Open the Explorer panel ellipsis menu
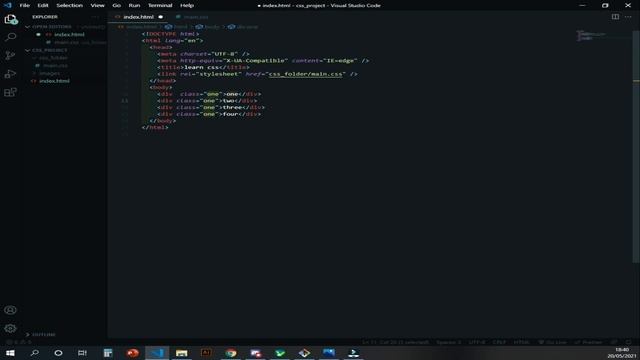Viewport: 640px width, 360px height. (96, 17)
